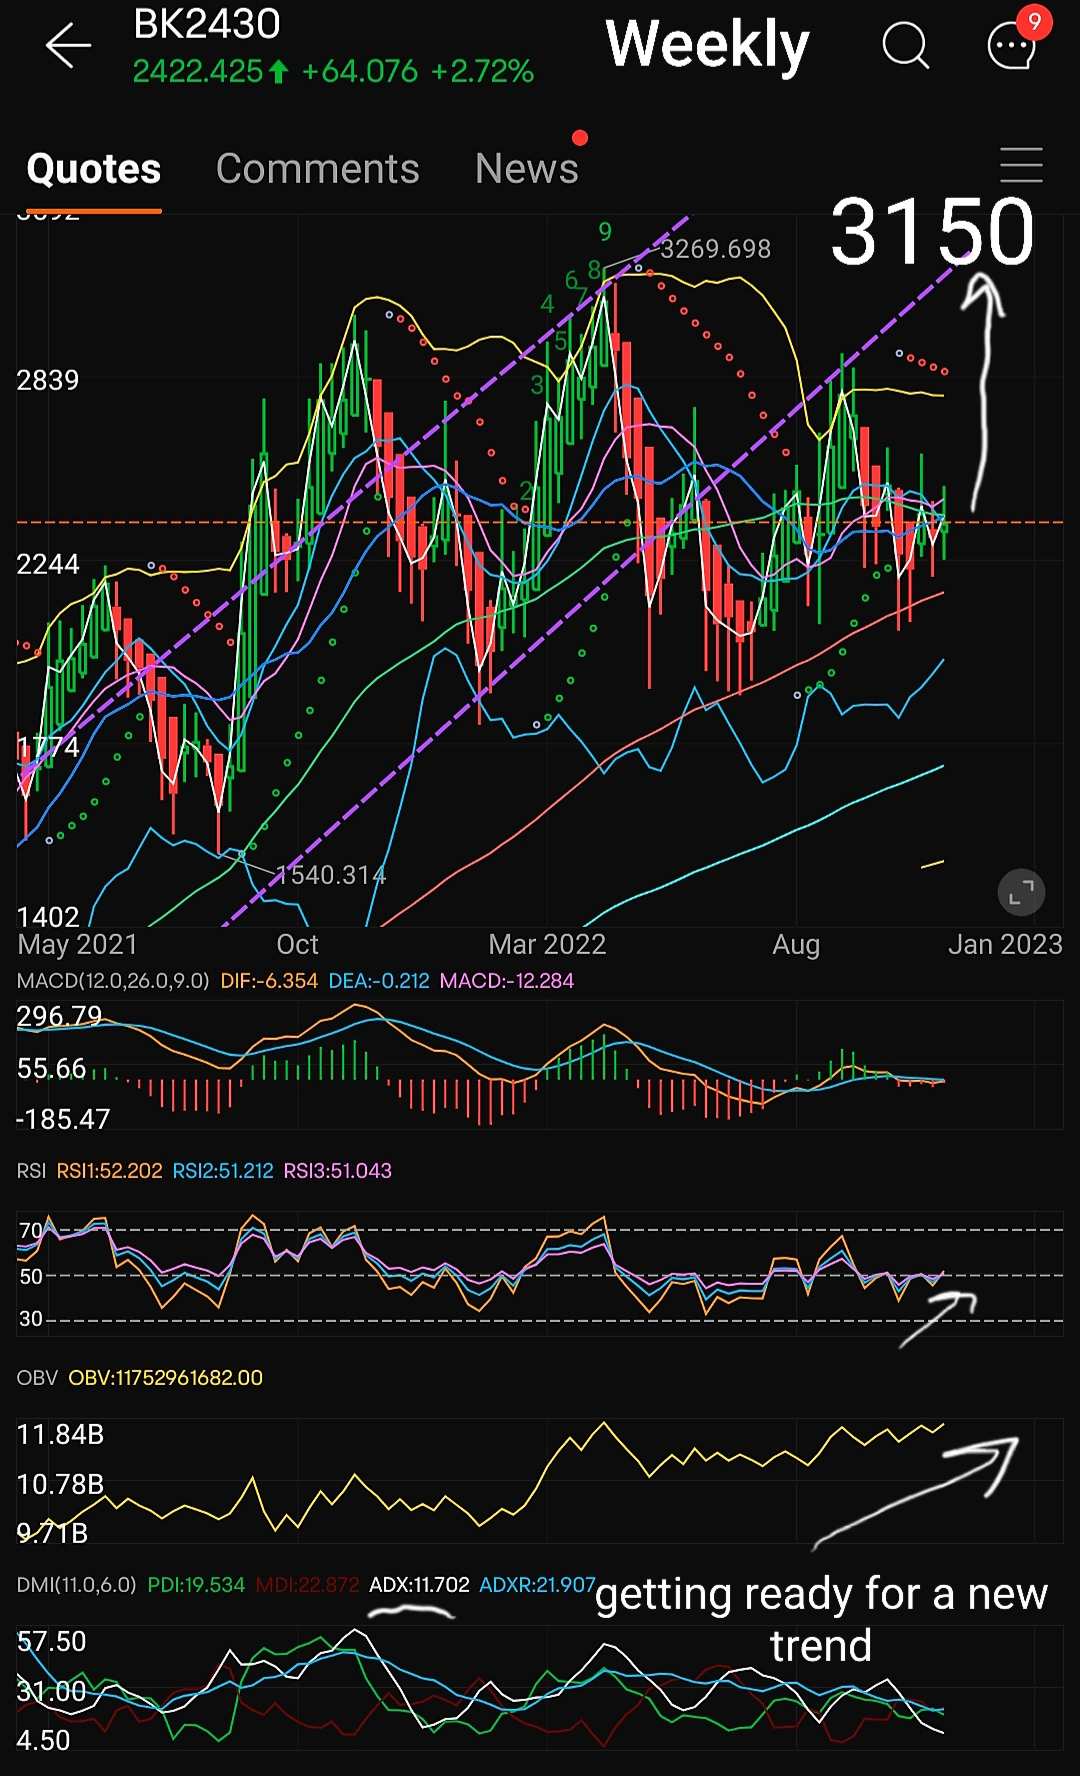Tap the RSI3:51.043 value
The width and height of the screenshot is (1080, 1776).
point(338,1171)
